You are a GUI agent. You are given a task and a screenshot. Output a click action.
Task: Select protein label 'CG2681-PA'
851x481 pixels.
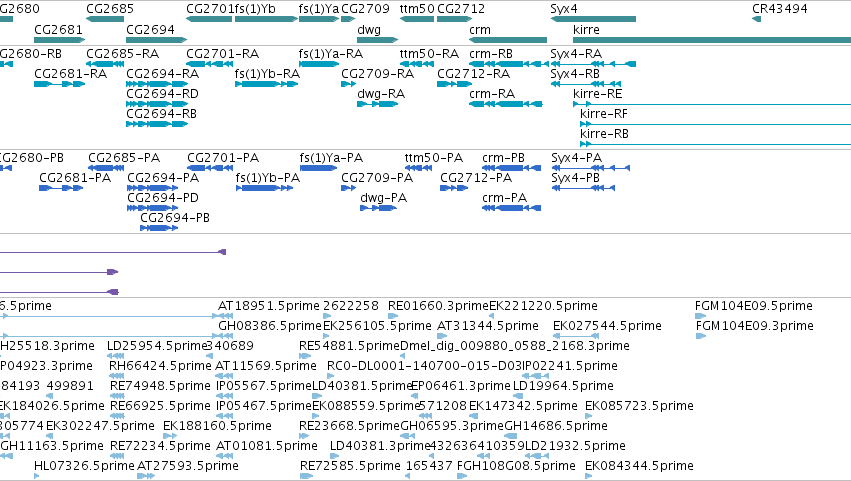[75, 178]
